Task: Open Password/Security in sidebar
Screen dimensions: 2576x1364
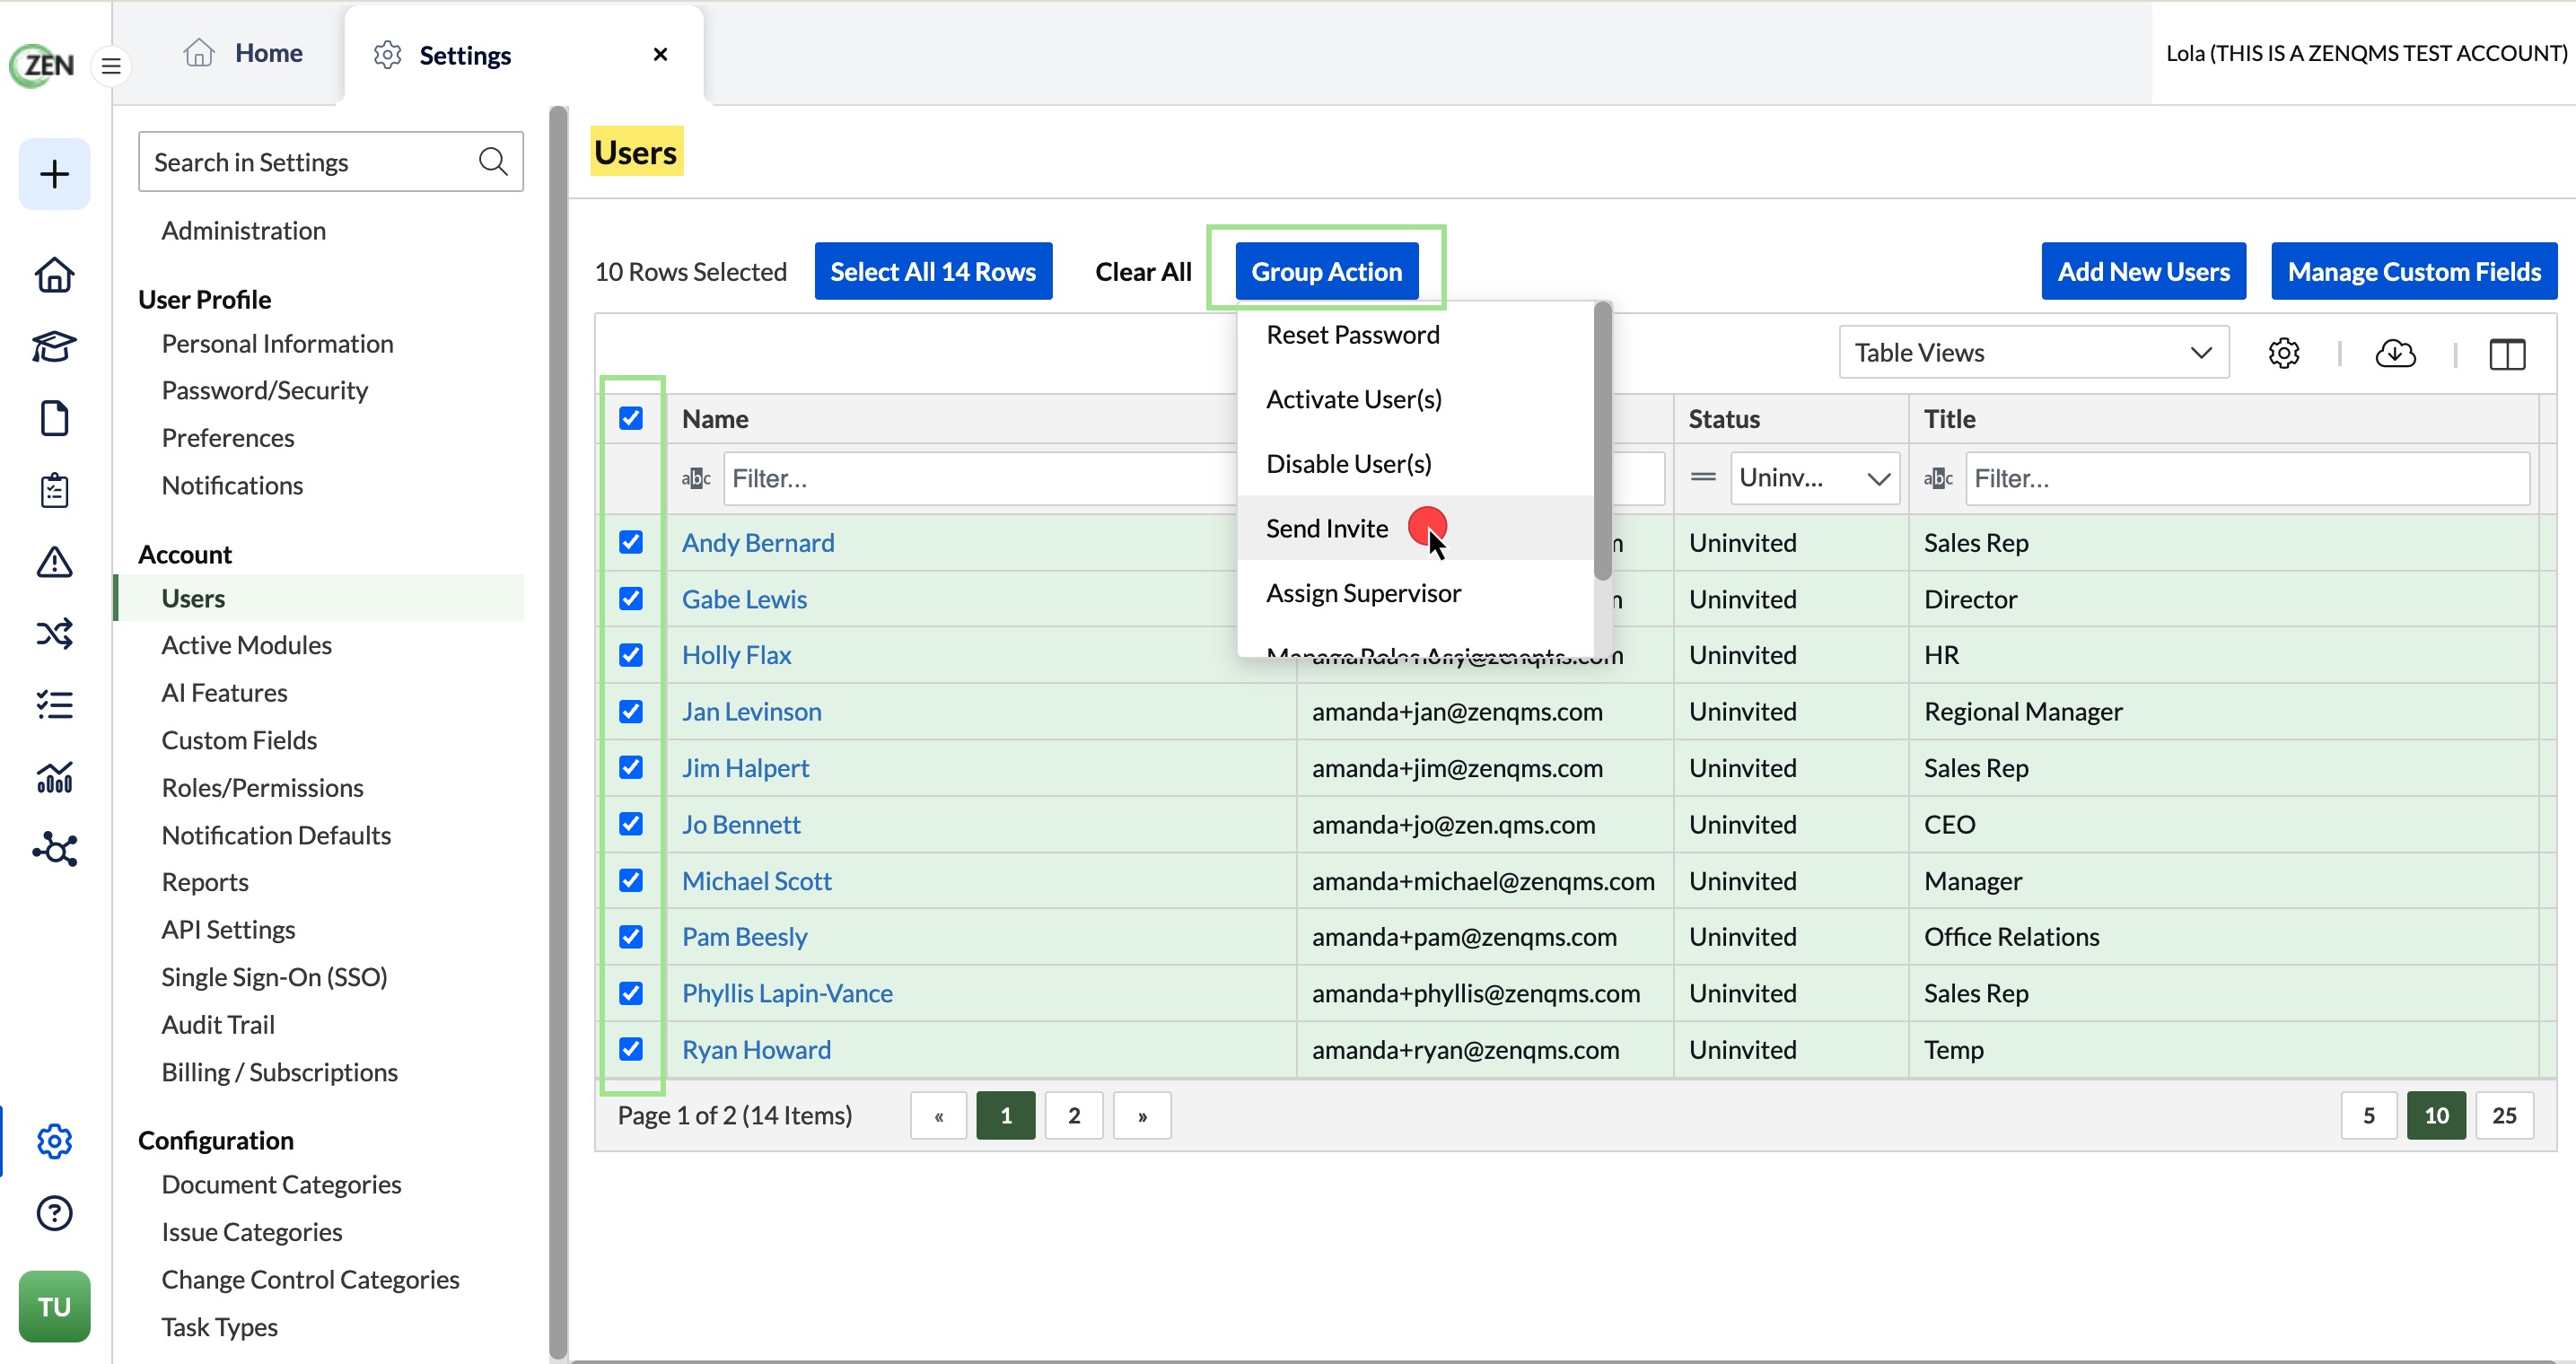Action: 264,390
